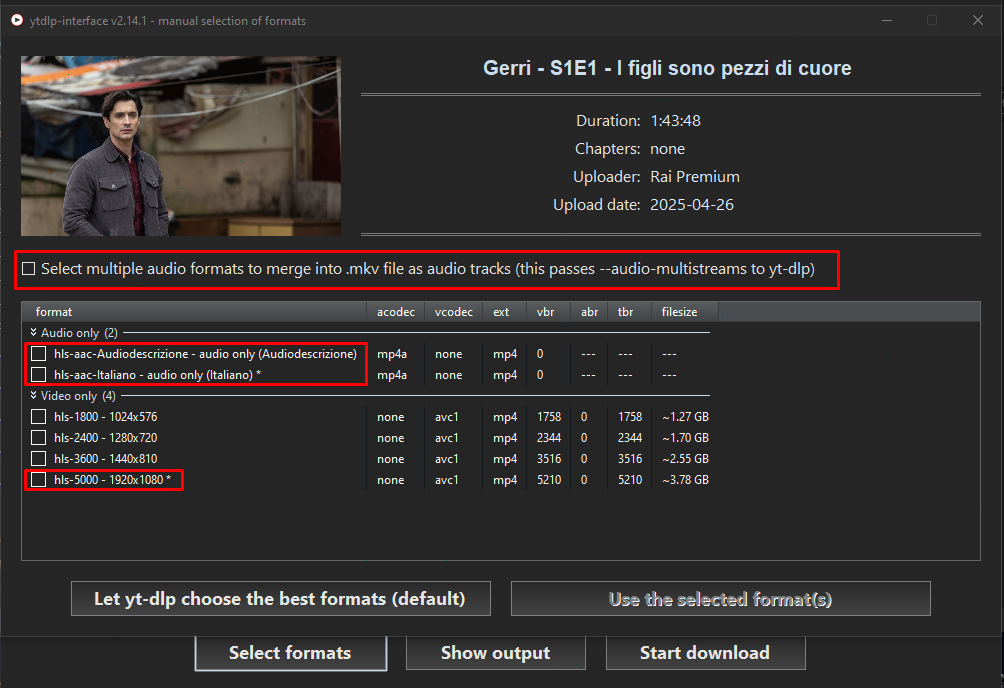
Task: Click avc1 vcodec of the hls-1800 row
Action: 447,417
